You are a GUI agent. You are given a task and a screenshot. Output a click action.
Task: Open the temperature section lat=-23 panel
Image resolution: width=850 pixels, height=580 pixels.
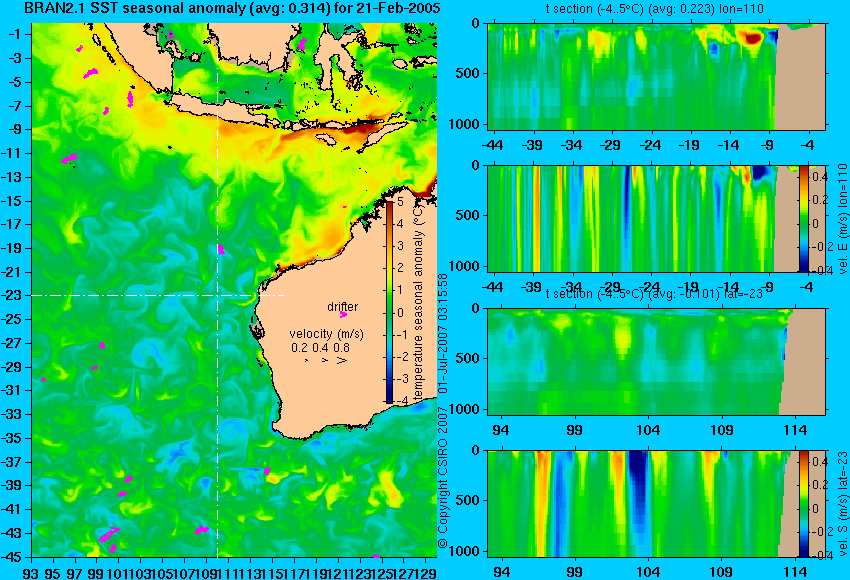pos(656,362)
